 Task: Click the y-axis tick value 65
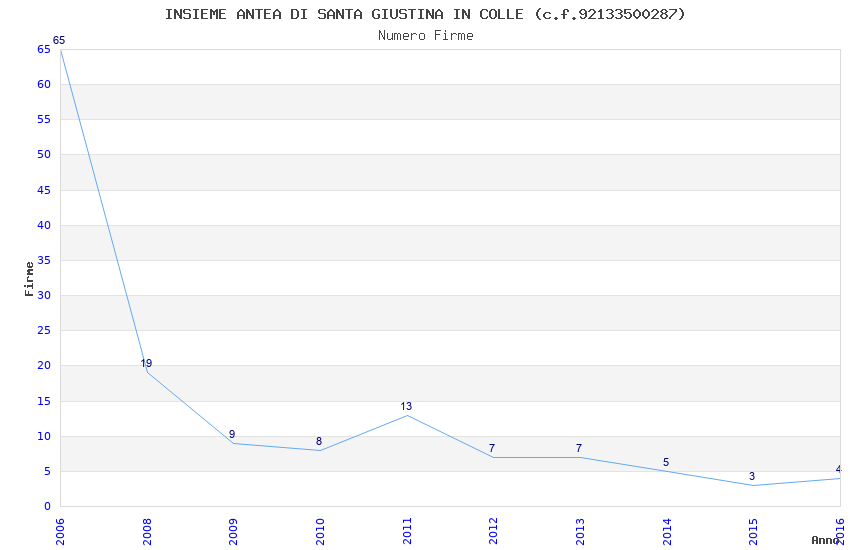coord(44,49)
